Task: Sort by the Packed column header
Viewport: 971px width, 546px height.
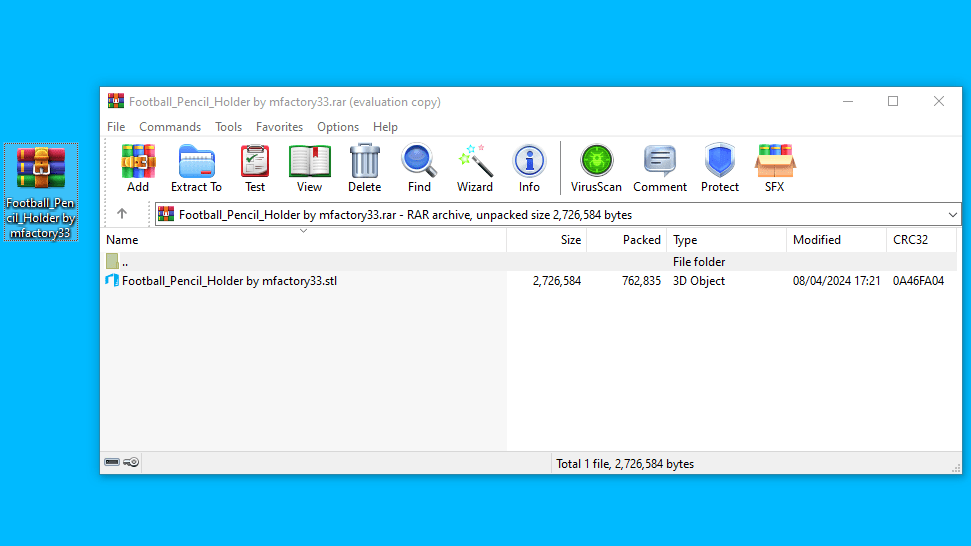Action: click(x=626, y=240)
